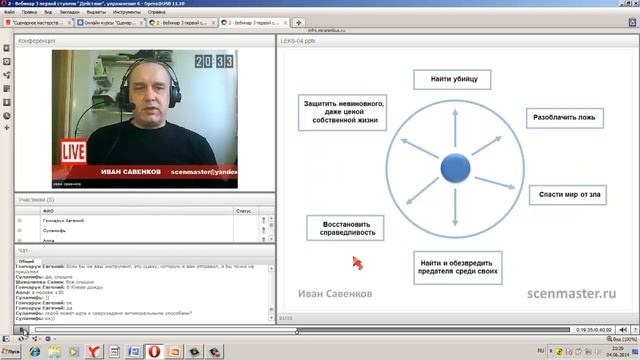Click the live video of Иван Савенков
The width and height of the screenshot is (640, 360).
144,119
